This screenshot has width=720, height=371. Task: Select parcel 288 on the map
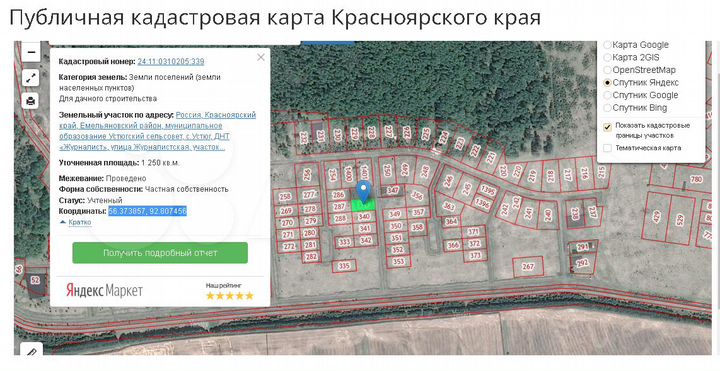tap(340, 219)
